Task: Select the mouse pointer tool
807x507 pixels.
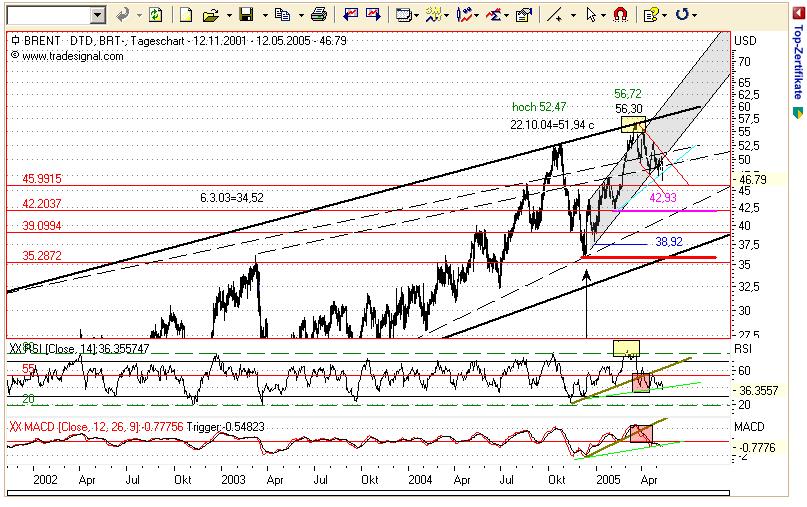Action: (x=591, y=15)
